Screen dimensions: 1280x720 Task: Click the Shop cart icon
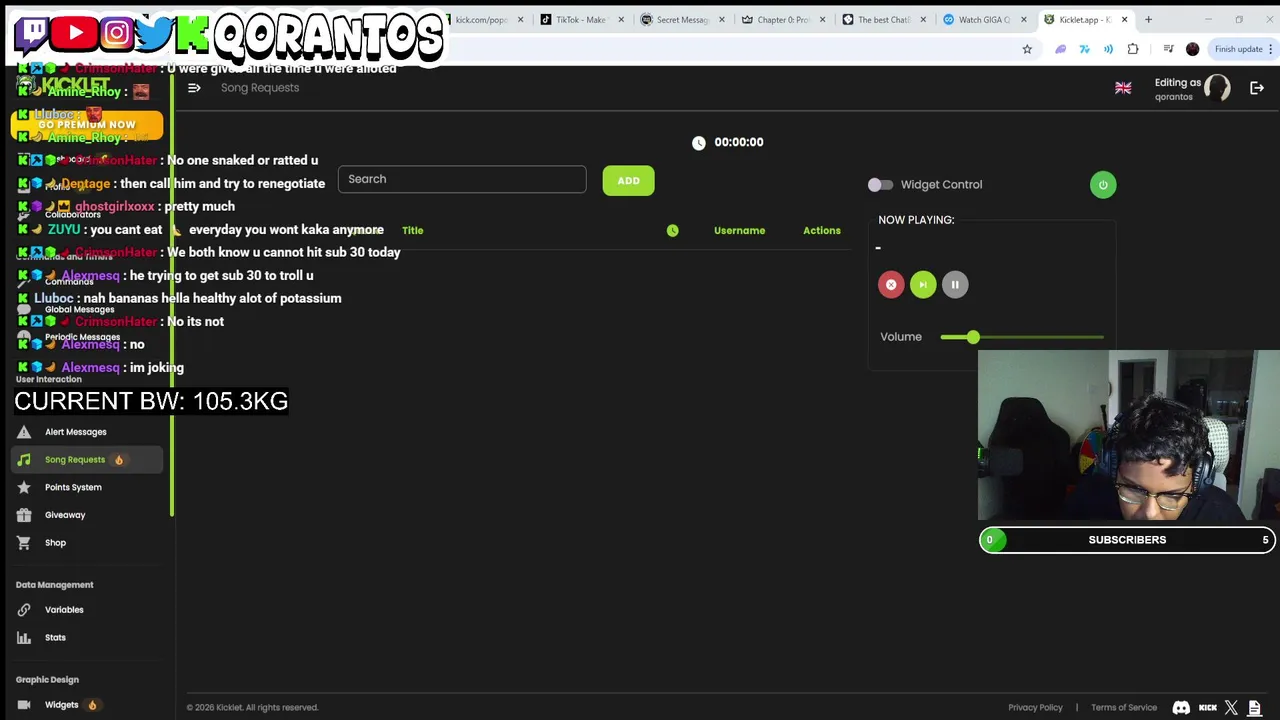coord(24,543)
